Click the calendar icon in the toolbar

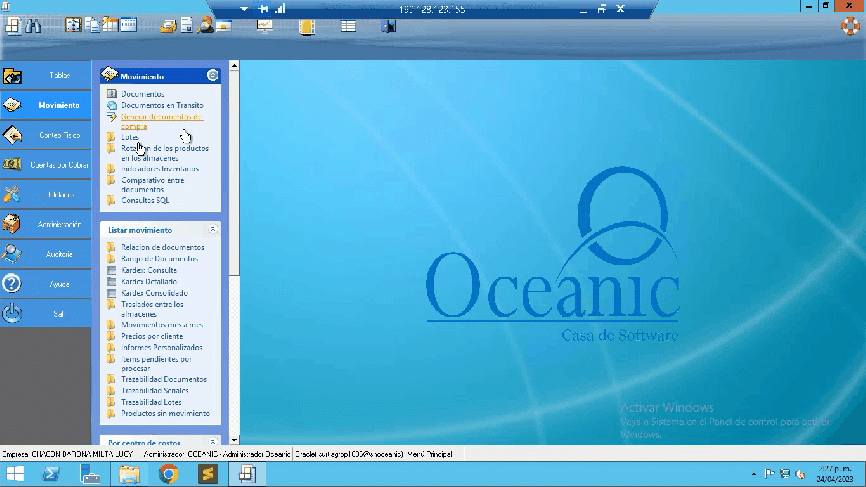click(128, 25)
